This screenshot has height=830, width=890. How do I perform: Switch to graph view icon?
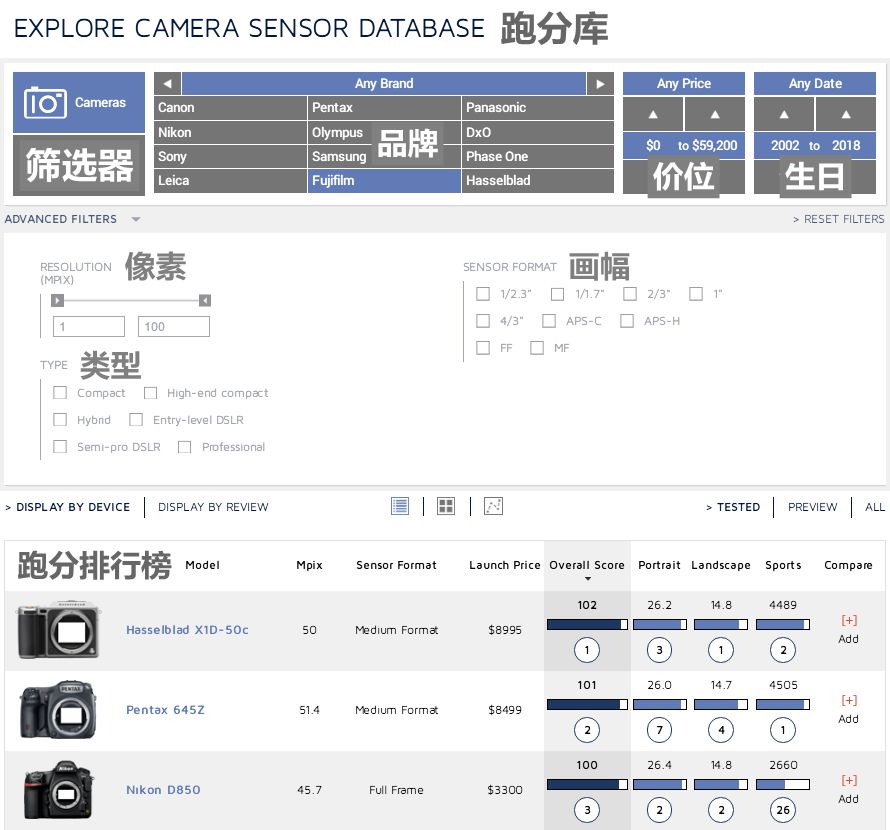493,506
